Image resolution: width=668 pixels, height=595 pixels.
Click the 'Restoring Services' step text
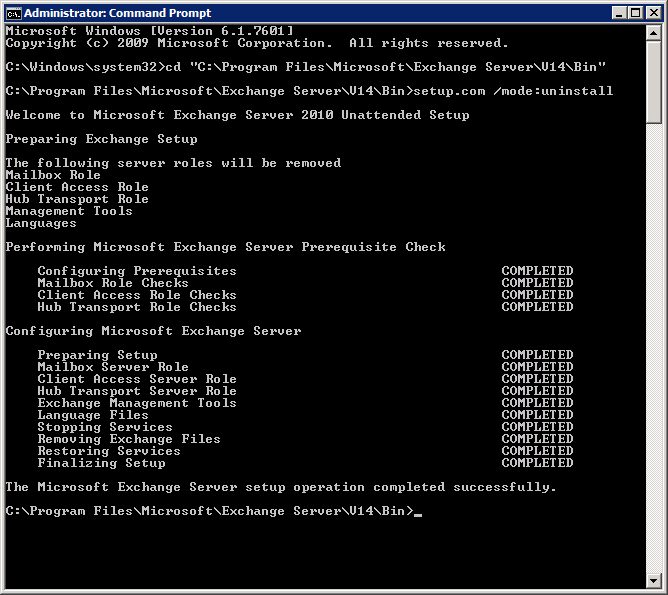[109, 451]
